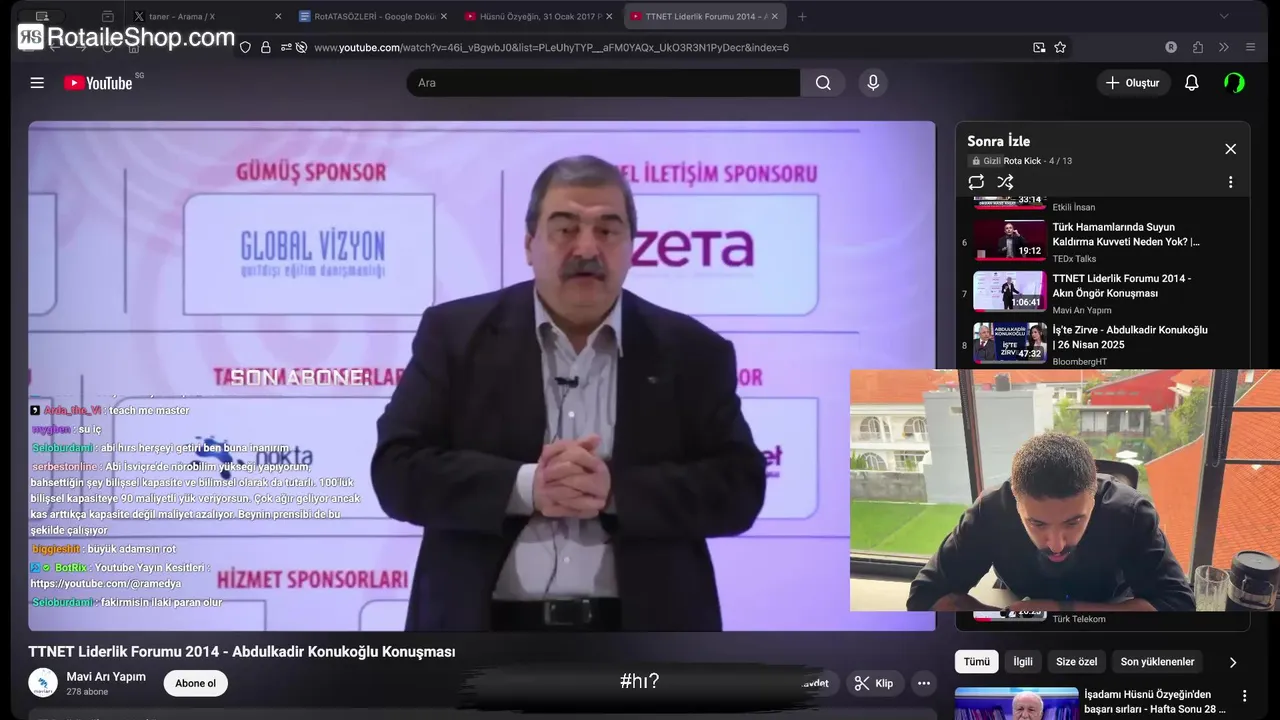Show more filter chips with right arrow

click(1232, 662)
